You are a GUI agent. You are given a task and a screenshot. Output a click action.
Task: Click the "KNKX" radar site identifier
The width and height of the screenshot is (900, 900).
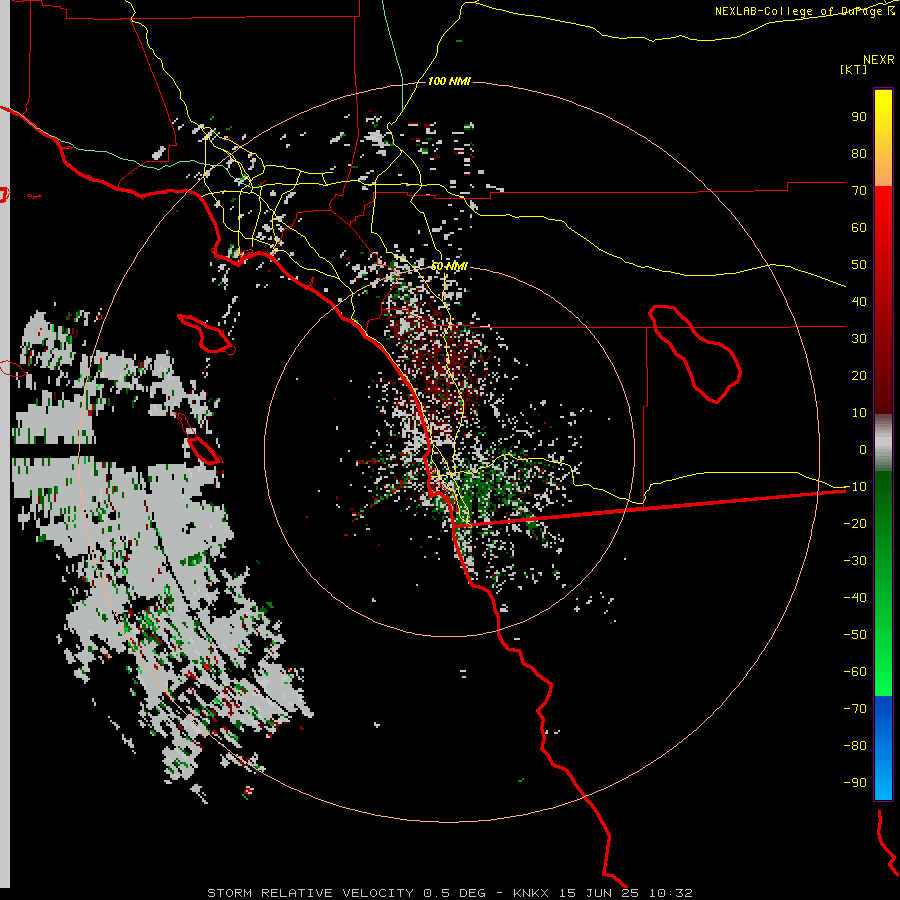[531, 893]
